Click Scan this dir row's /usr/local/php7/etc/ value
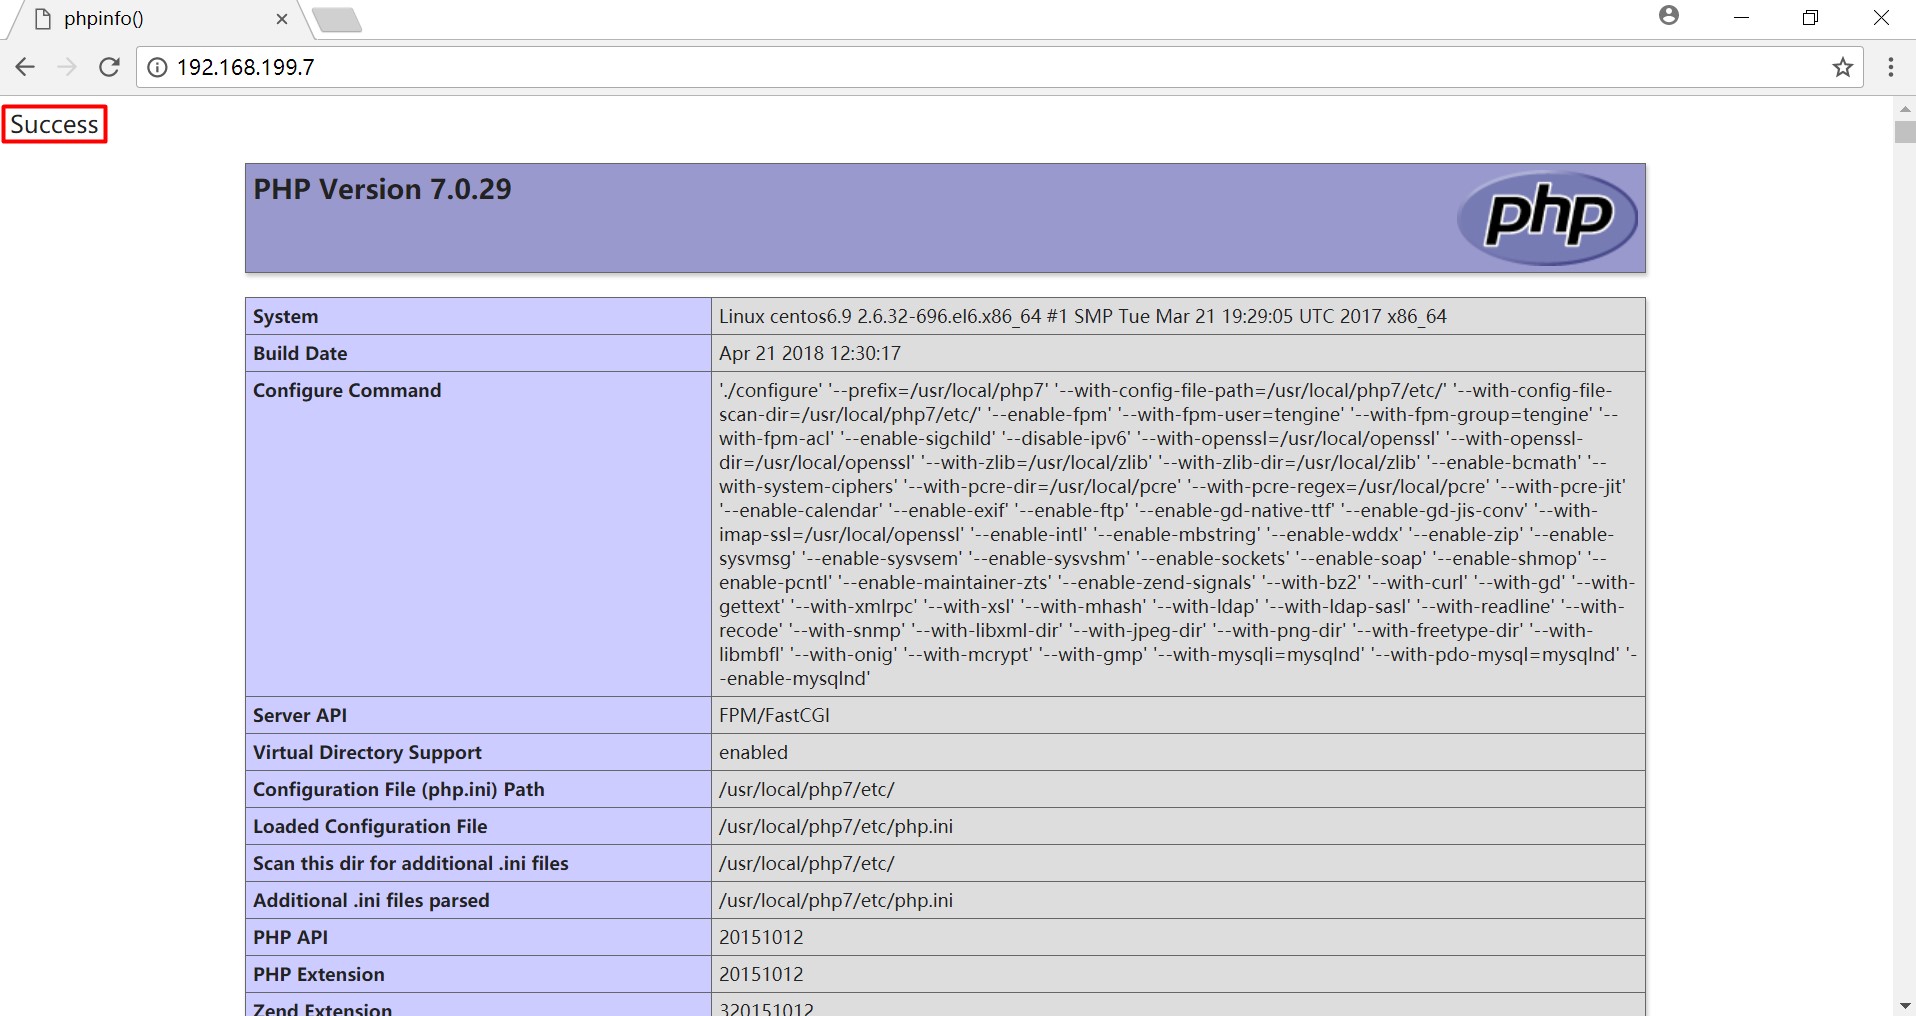Image resolution: width=1916 pixels, height=1016 pixels. click(807, 863)
